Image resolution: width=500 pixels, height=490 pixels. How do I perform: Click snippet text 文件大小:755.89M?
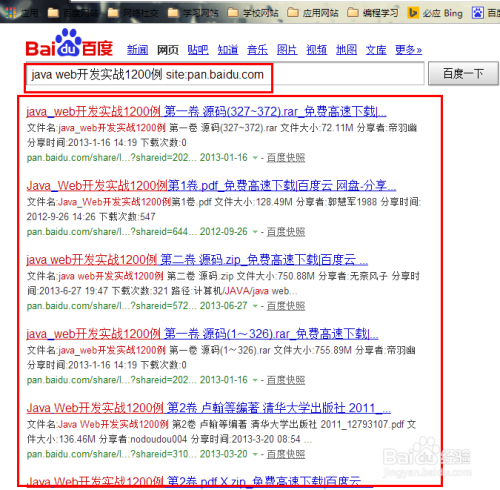tap(313, 350)
